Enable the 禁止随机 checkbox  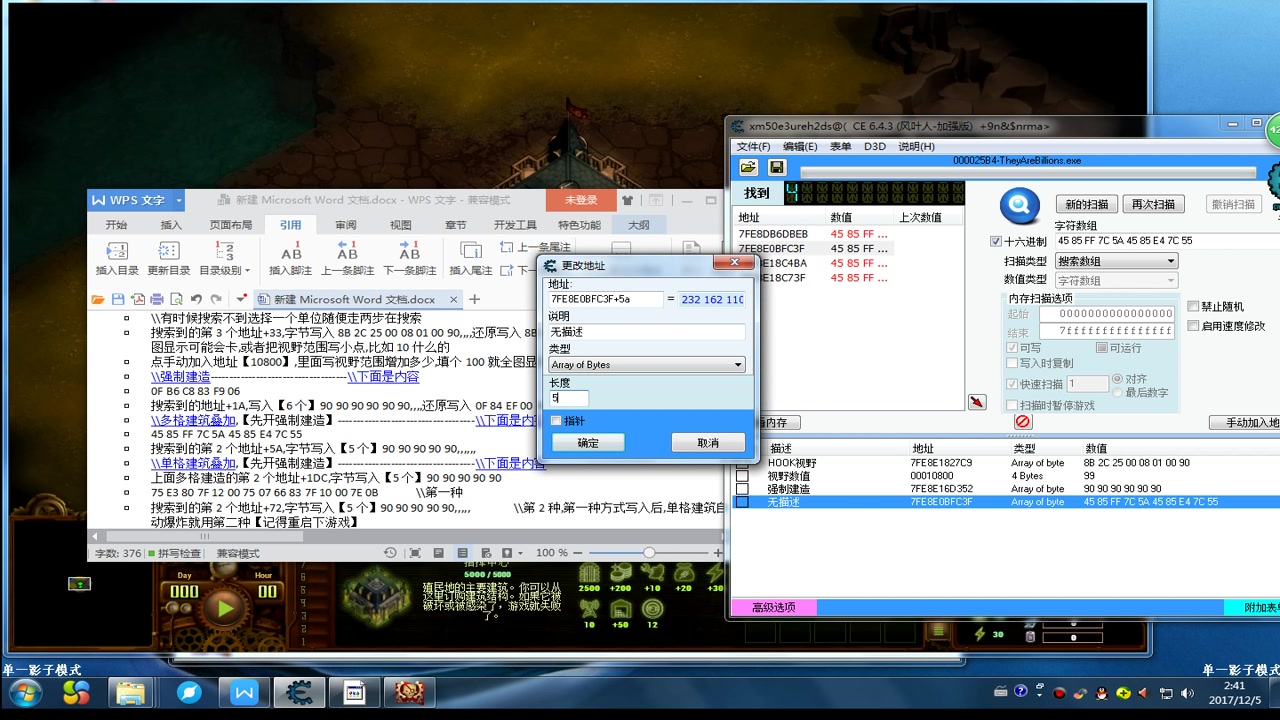tap(1193, 306)
